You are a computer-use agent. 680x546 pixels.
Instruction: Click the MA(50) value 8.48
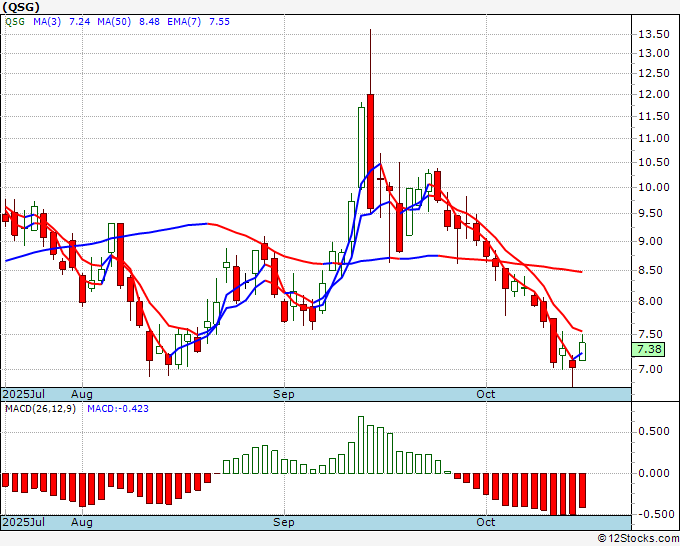click(149, 22)
